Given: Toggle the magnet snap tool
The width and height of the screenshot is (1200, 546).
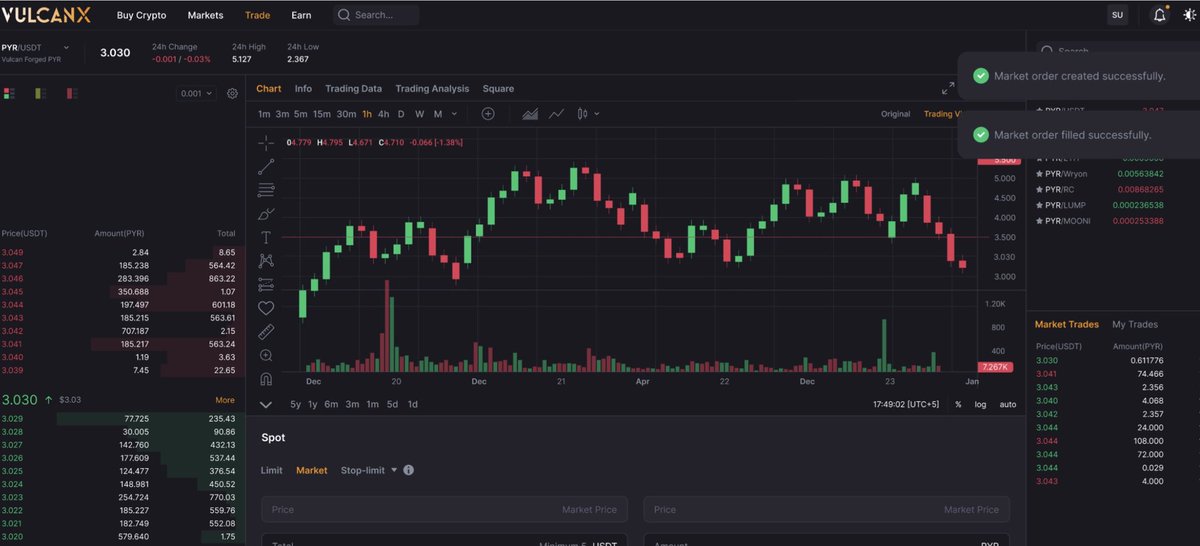Looking at the screenshot, I should point(266,379).
